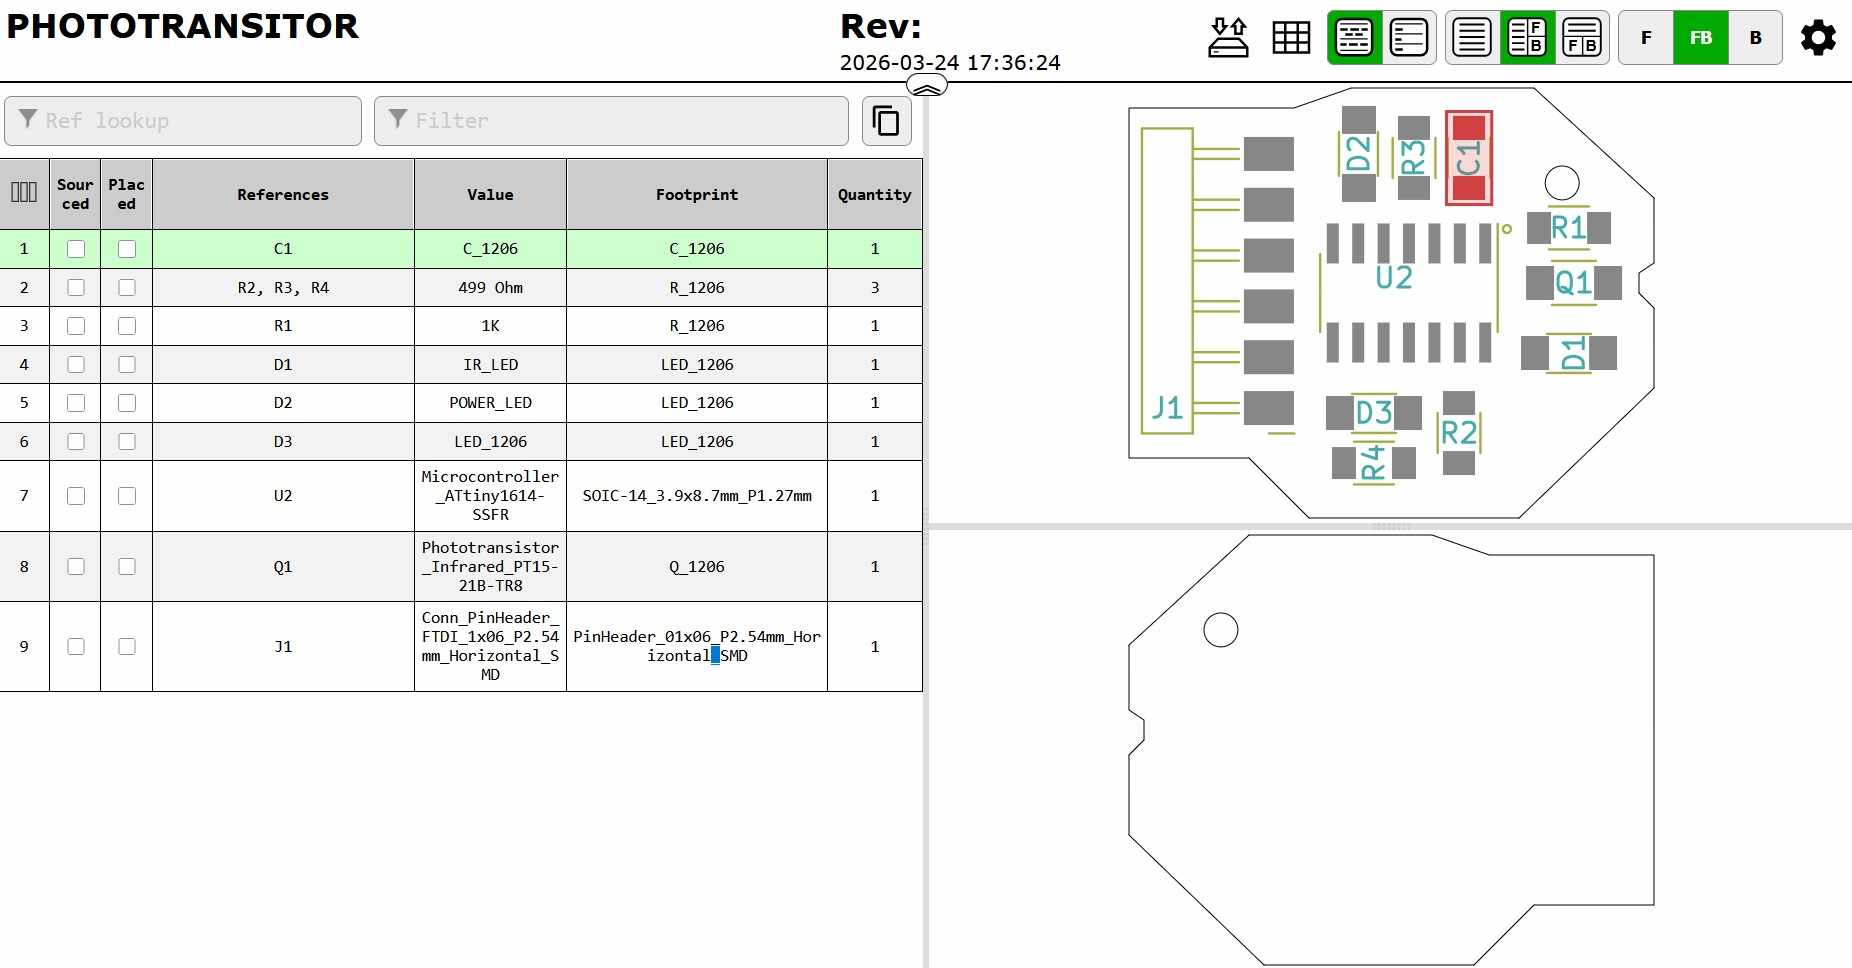Switch to ungrouped BOM view mode

(1409, 38)
